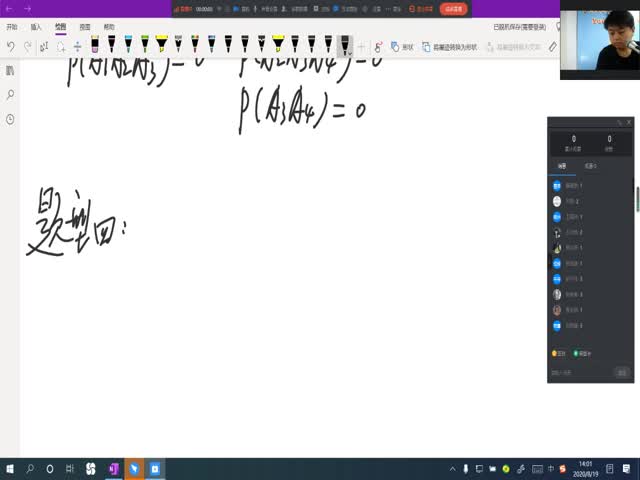Toggle the draw with touch tool
640x480 pixels.
coord(378,47)
